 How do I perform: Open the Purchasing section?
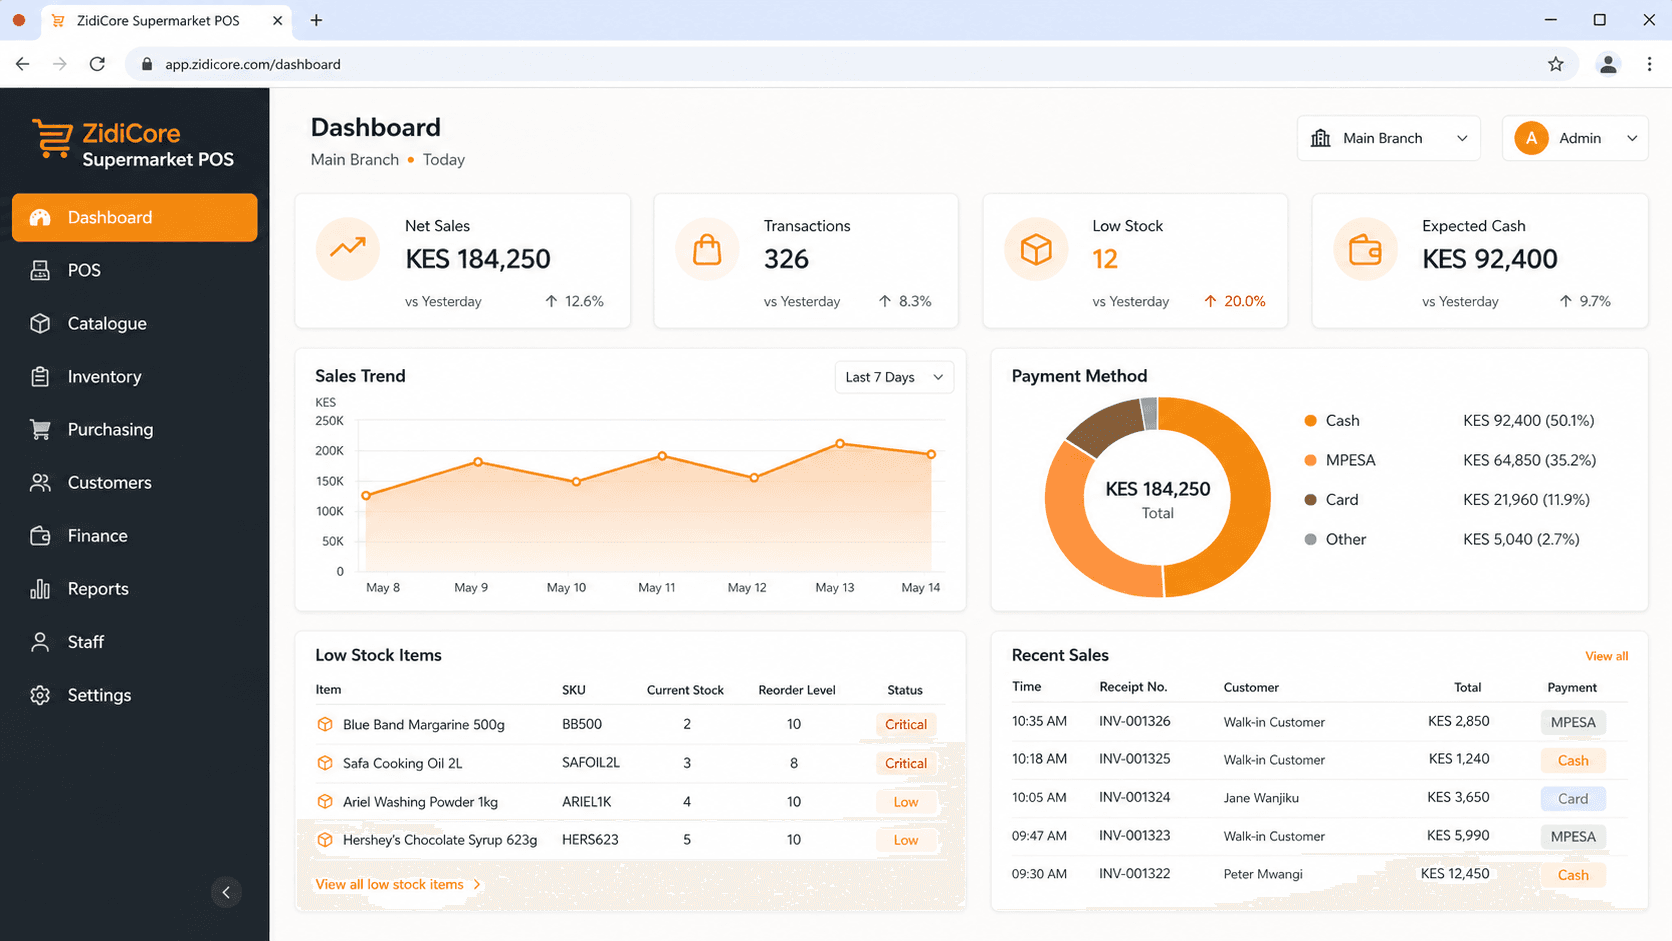coord(134,429)
